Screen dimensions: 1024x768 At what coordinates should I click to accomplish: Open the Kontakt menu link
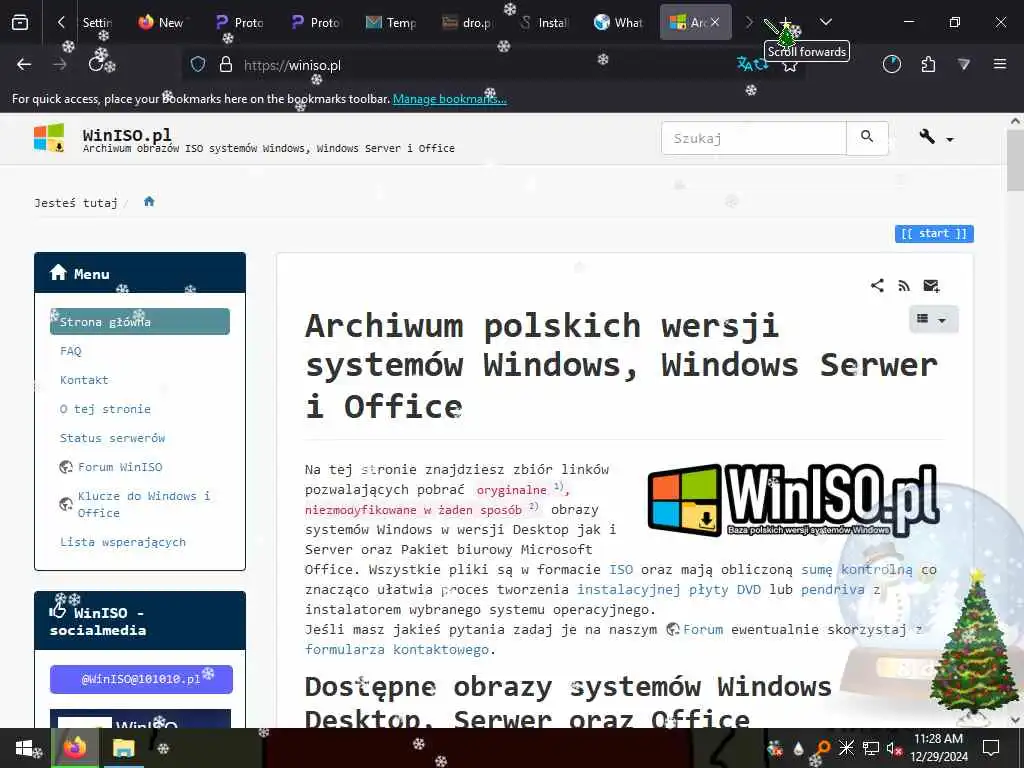[84, 380]
